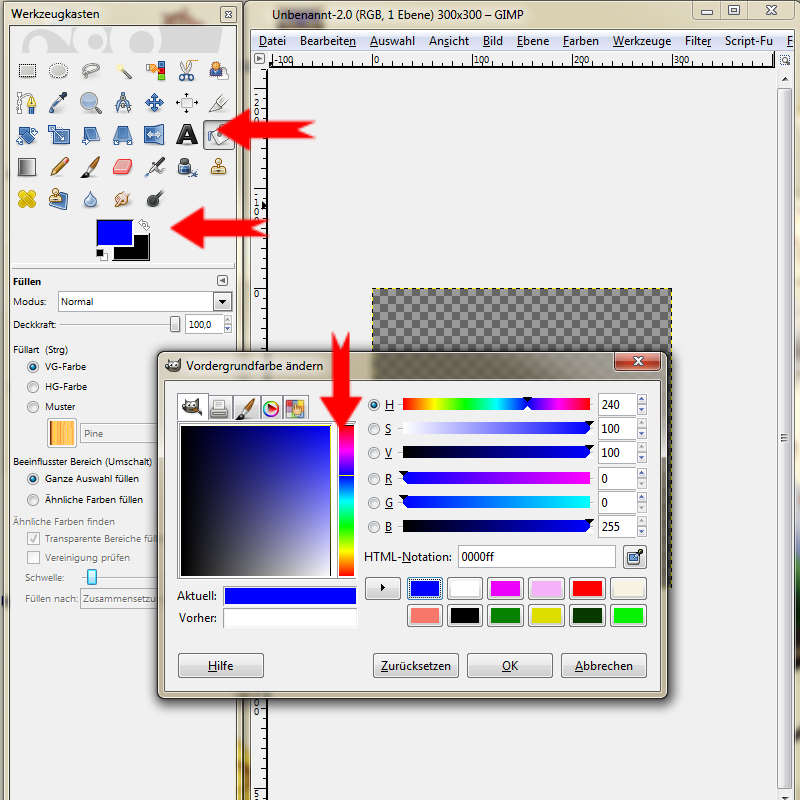Select the Measure compass tool
The image size is (800, 800).
pyautogui.click(x=123, y=103)
